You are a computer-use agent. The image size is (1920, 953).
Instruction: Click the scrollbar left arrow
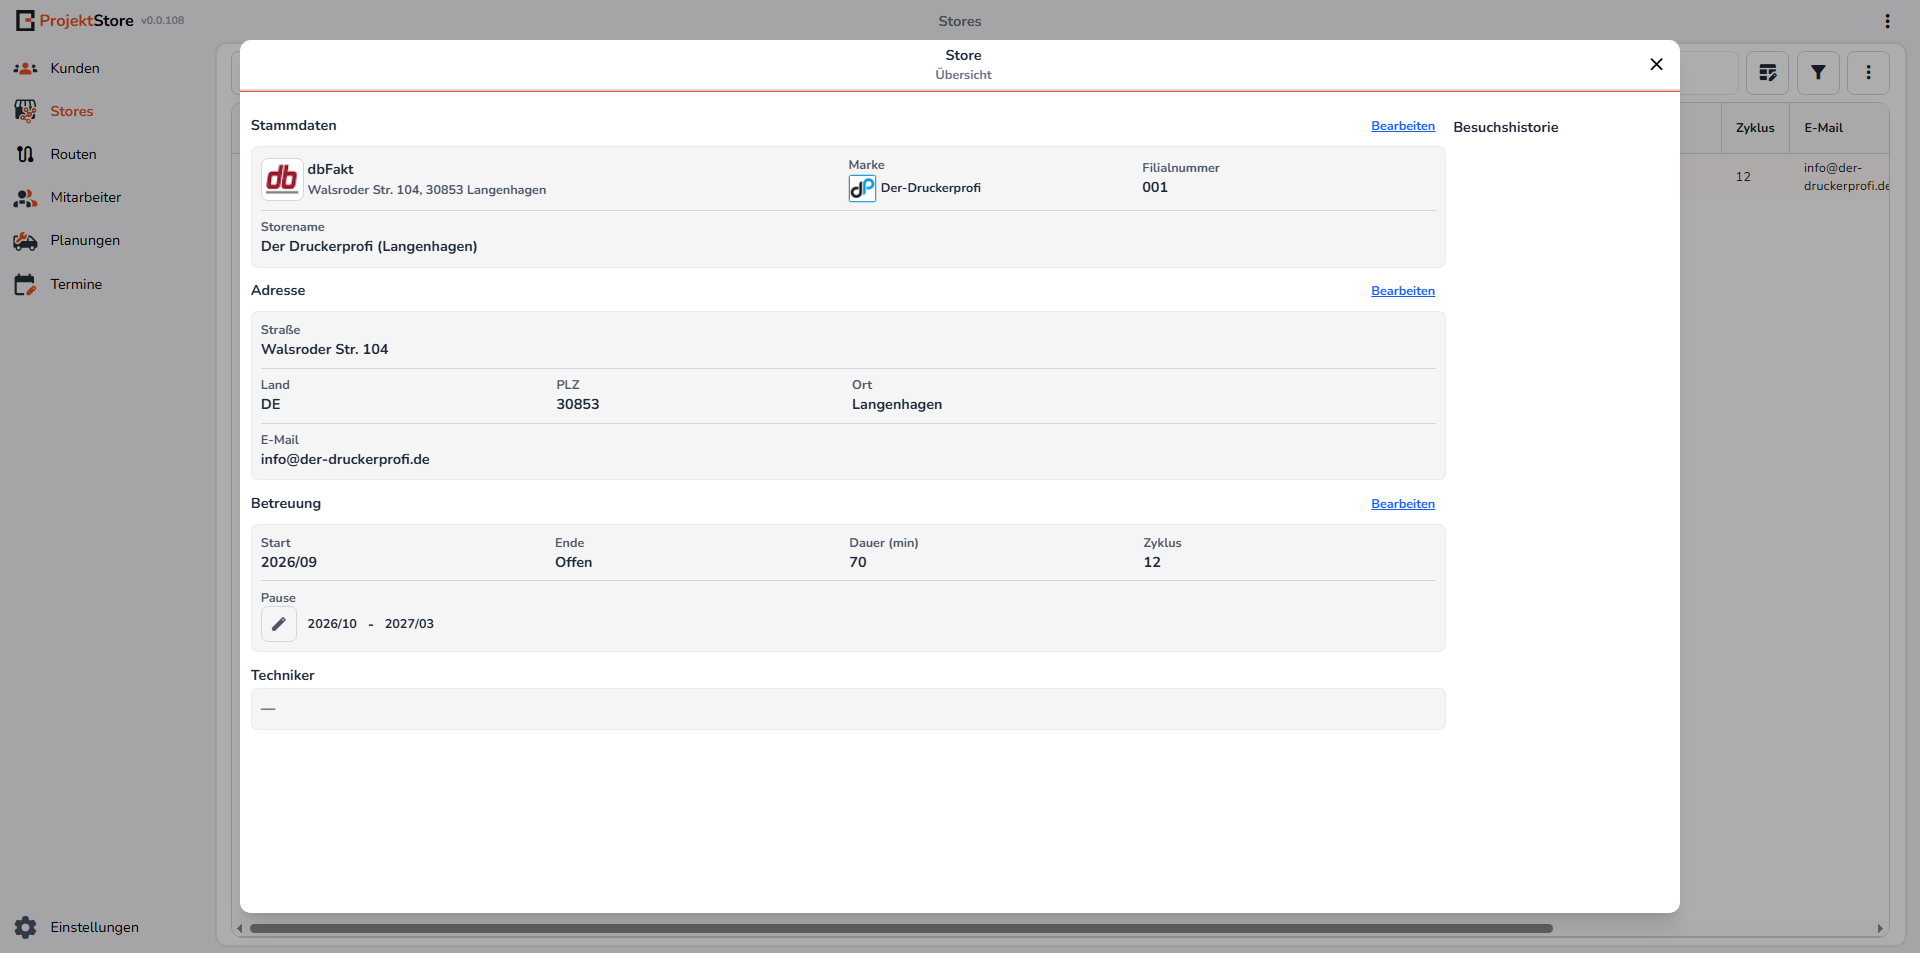(x=240, y=928)
